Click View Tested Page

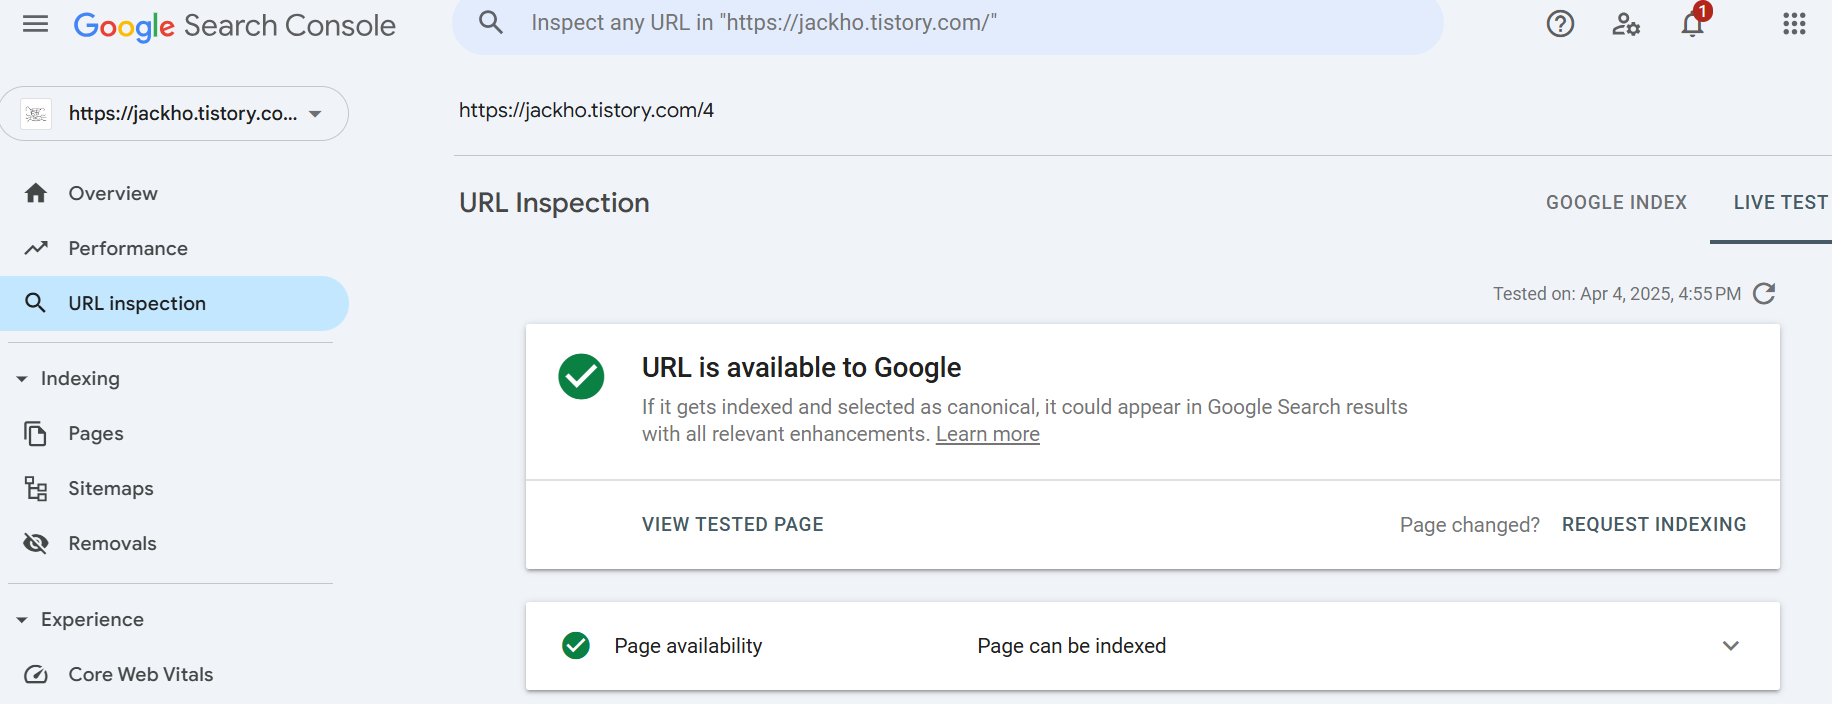pos(733,524)
